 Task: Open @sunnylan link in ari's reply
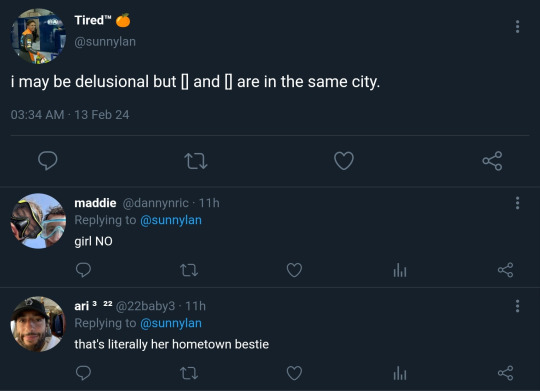171,323
